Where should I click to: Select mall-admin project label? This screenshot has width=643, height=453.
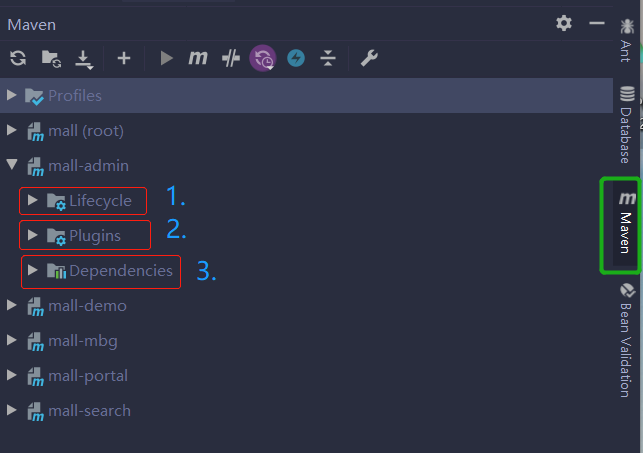click(89, 166)
